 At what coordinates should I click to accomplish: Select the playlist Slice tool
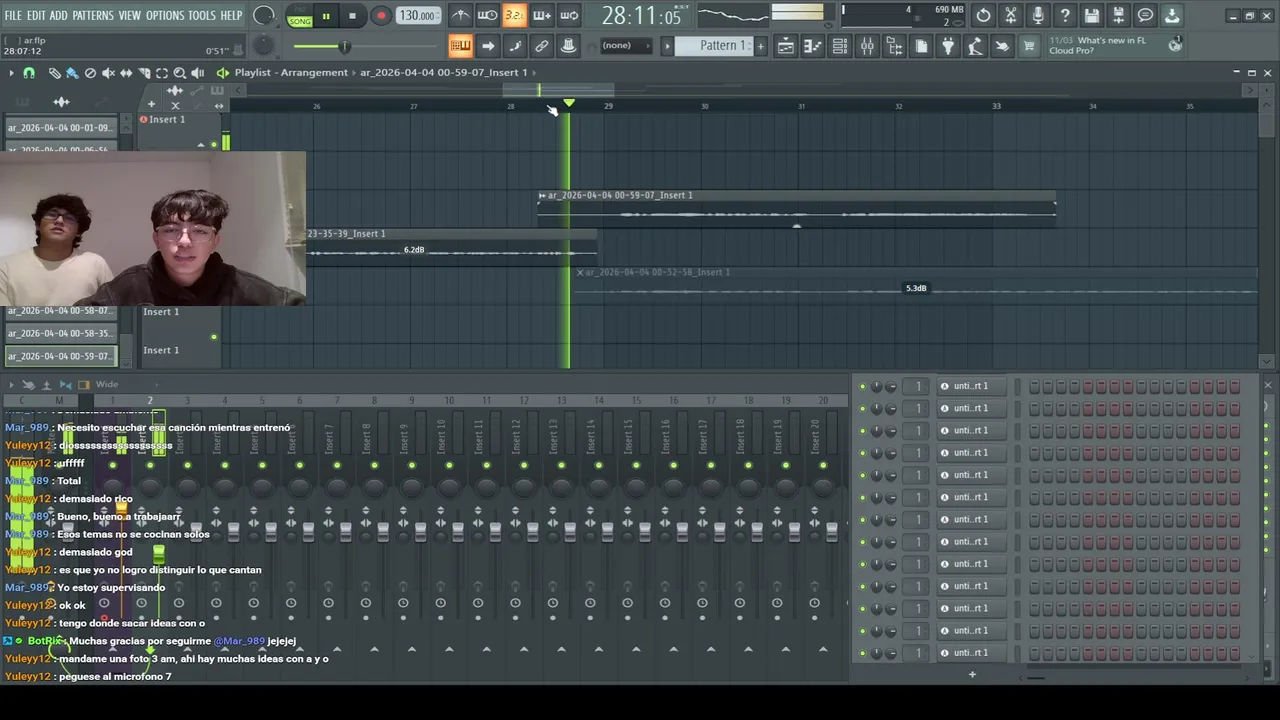144,73
